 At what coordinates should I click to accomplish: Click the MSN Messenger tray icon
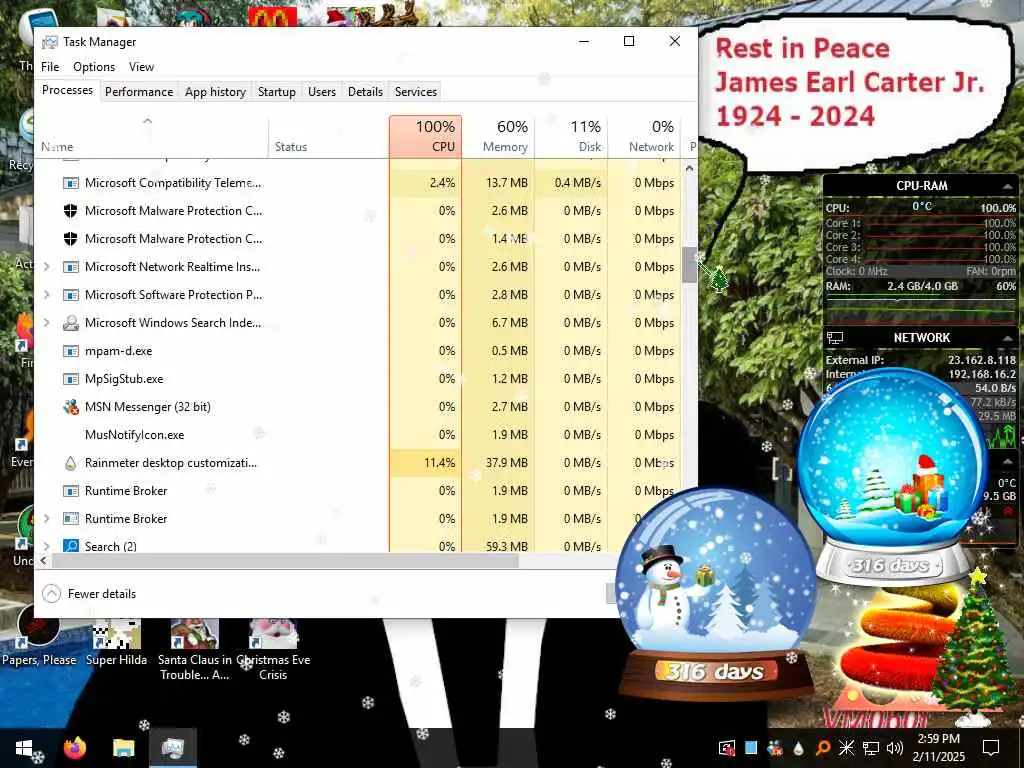775,748
